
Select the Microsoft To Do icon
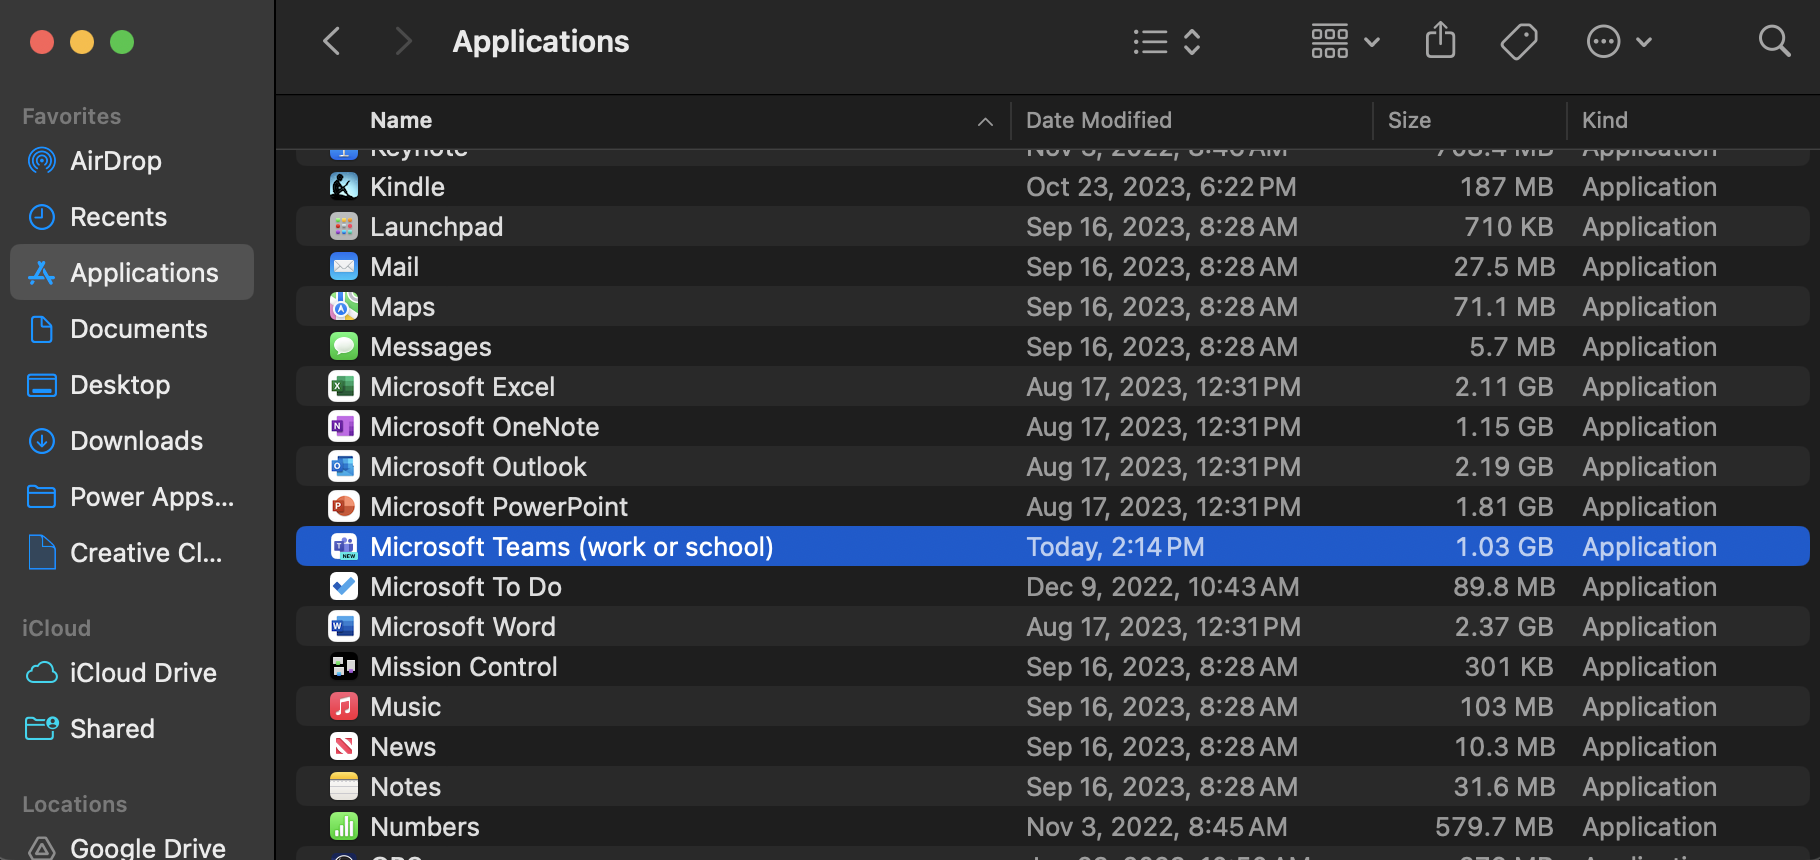(x=343, y=587)
